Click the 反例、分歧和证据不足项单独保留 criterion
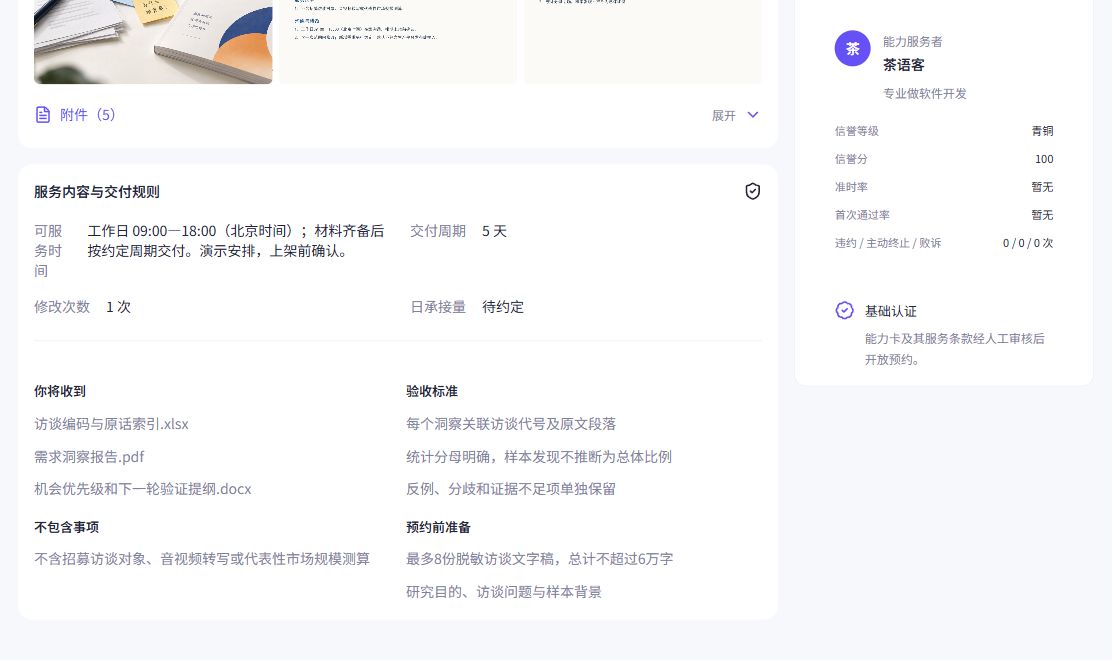 511,489
